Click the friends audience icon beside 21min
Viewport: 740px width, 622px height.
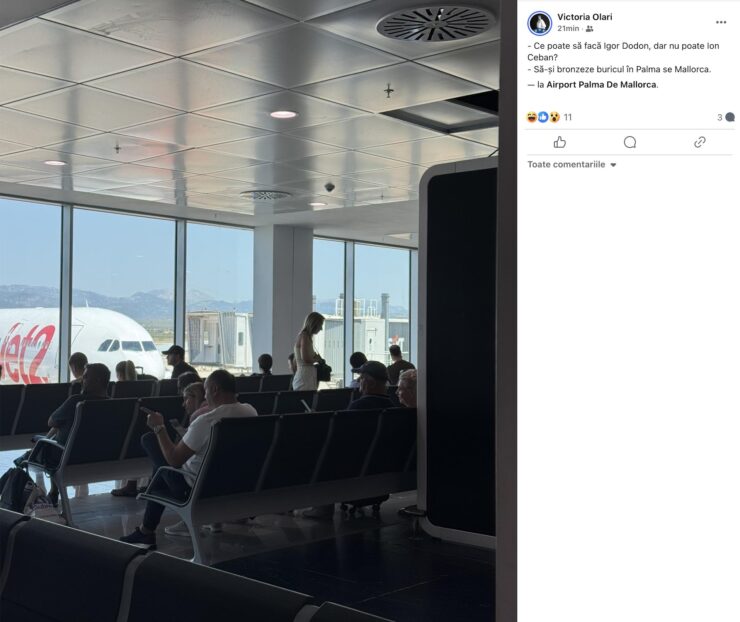[x=589, y=29]
